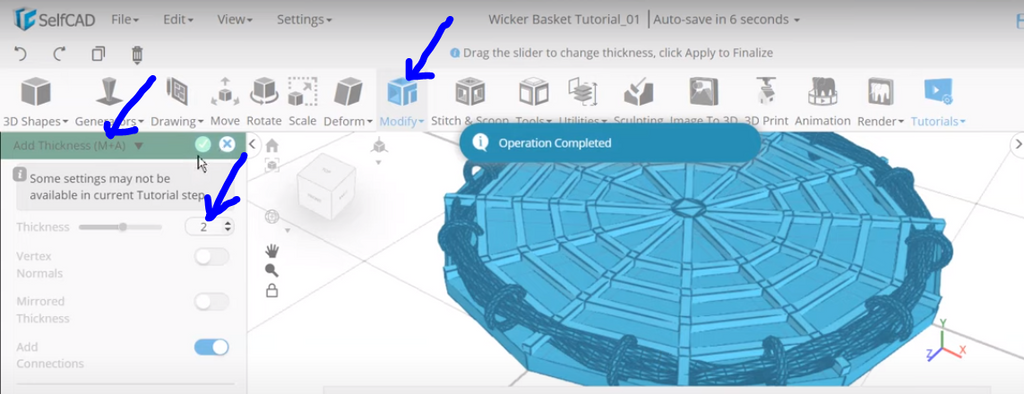The width and height of the screenshot is (1024, 394).
Task: Select the Rotate tool
Action: tap(264, 101)
